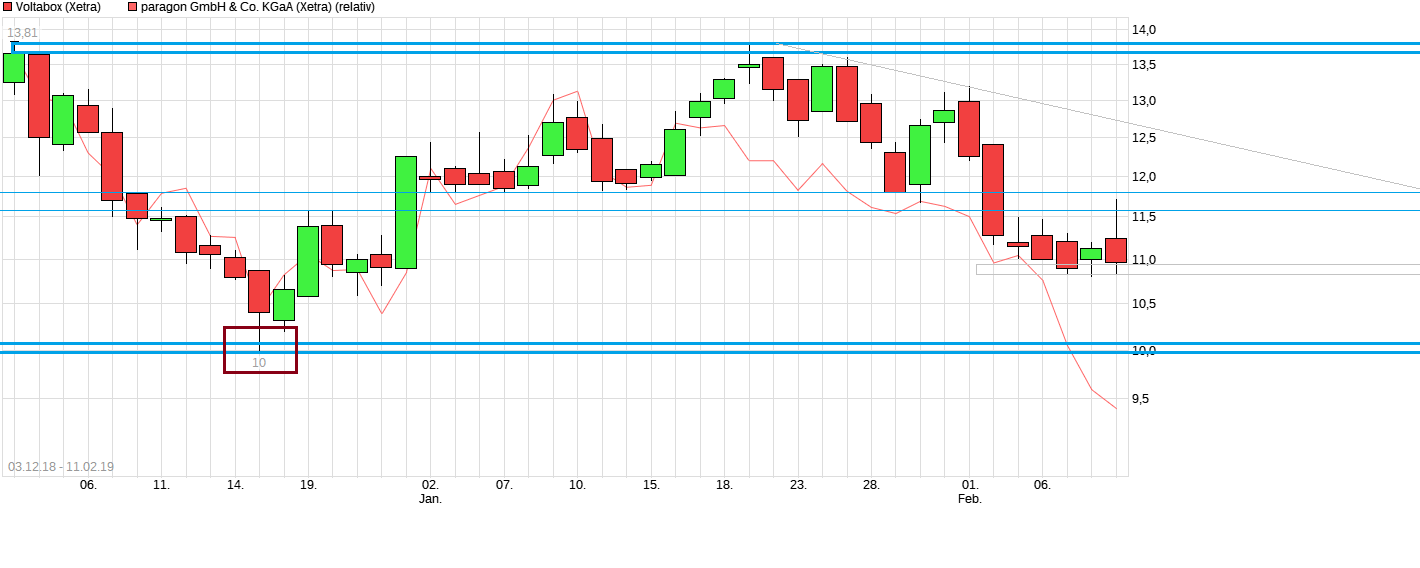Image resolution: width=1420 pixels, height=568 pixels.
Task: Select the last red candlestick on the chart
Action: 1116,250
